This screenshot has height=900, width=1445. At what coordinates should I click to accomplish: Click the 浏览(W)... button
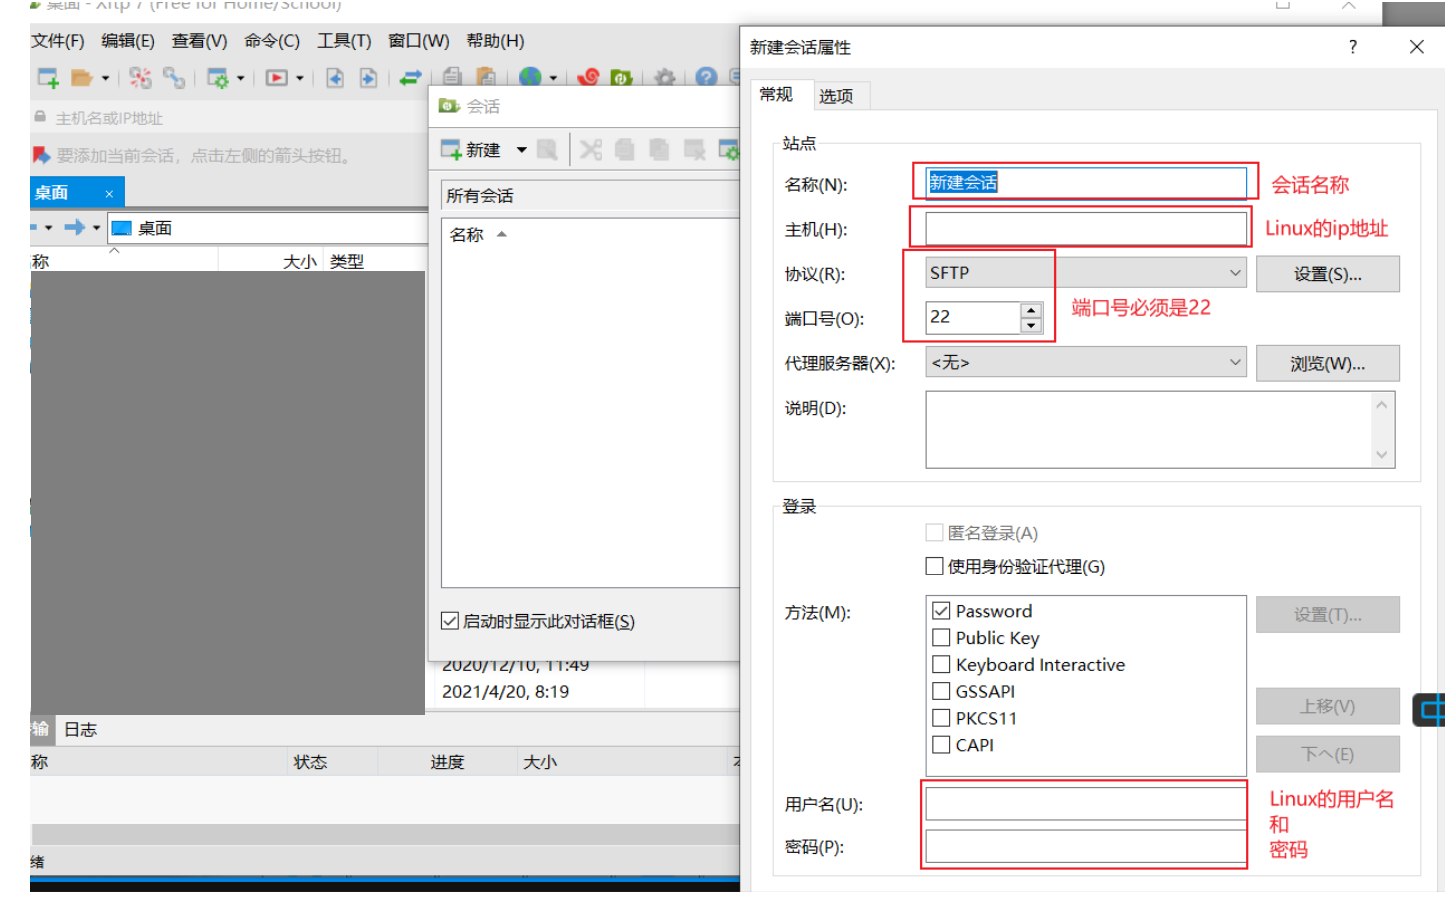click(1328, 362)
